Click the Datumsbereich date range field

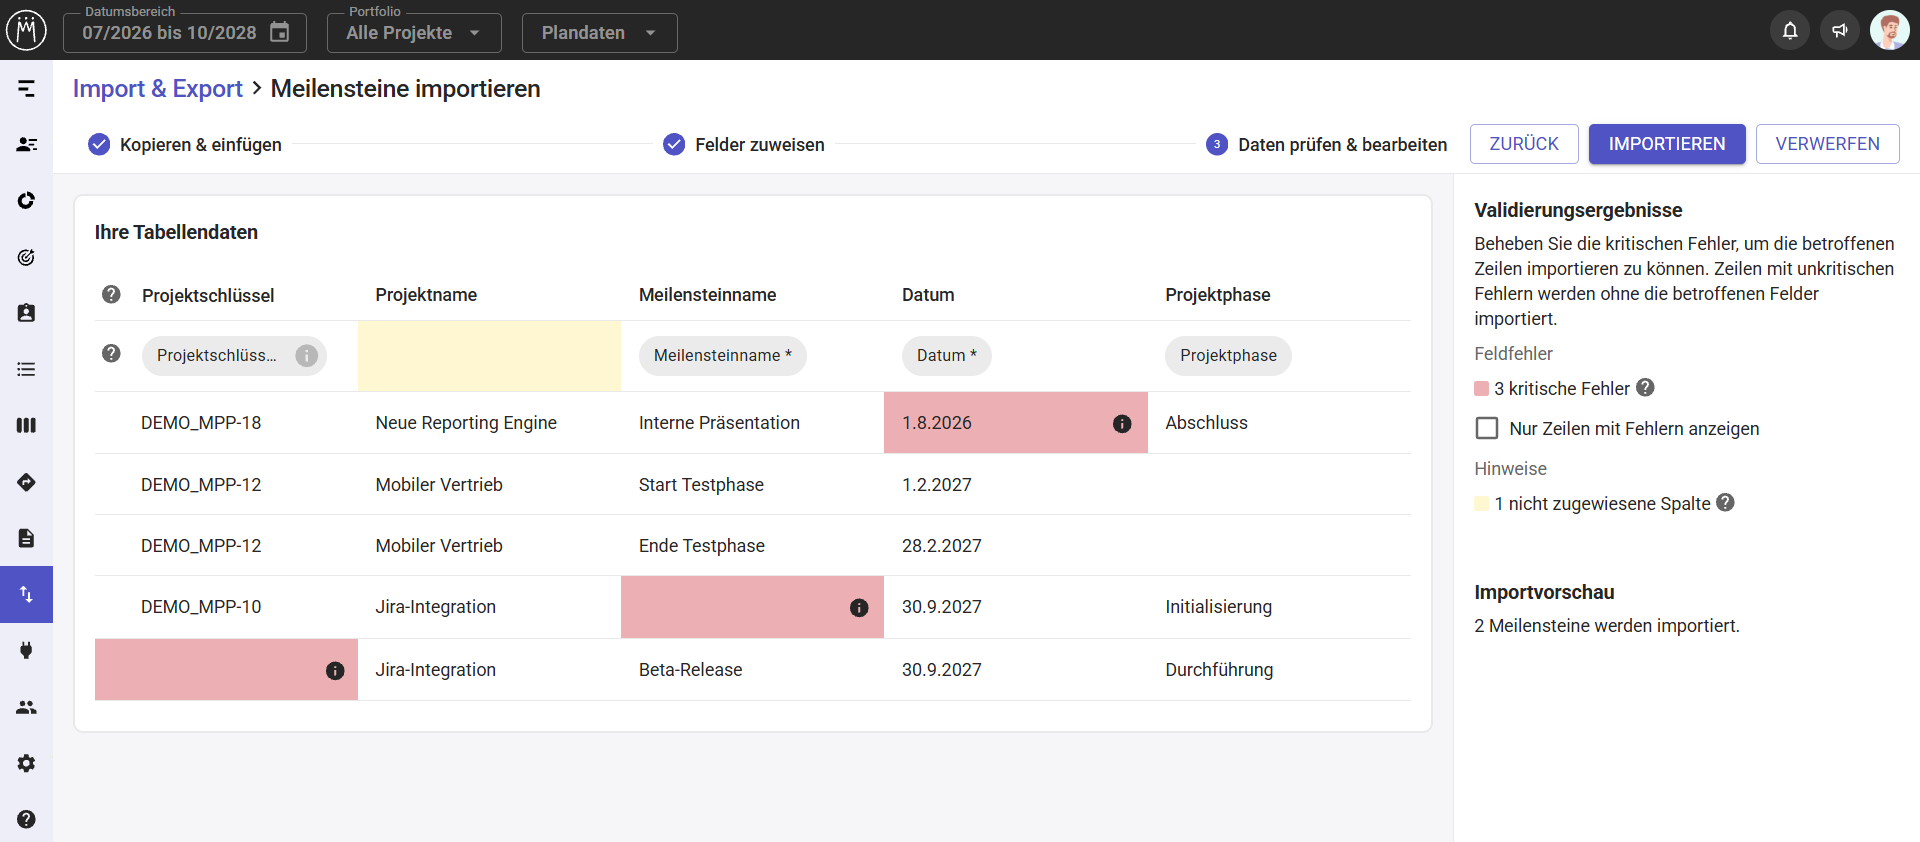click(x=185, y=33)
